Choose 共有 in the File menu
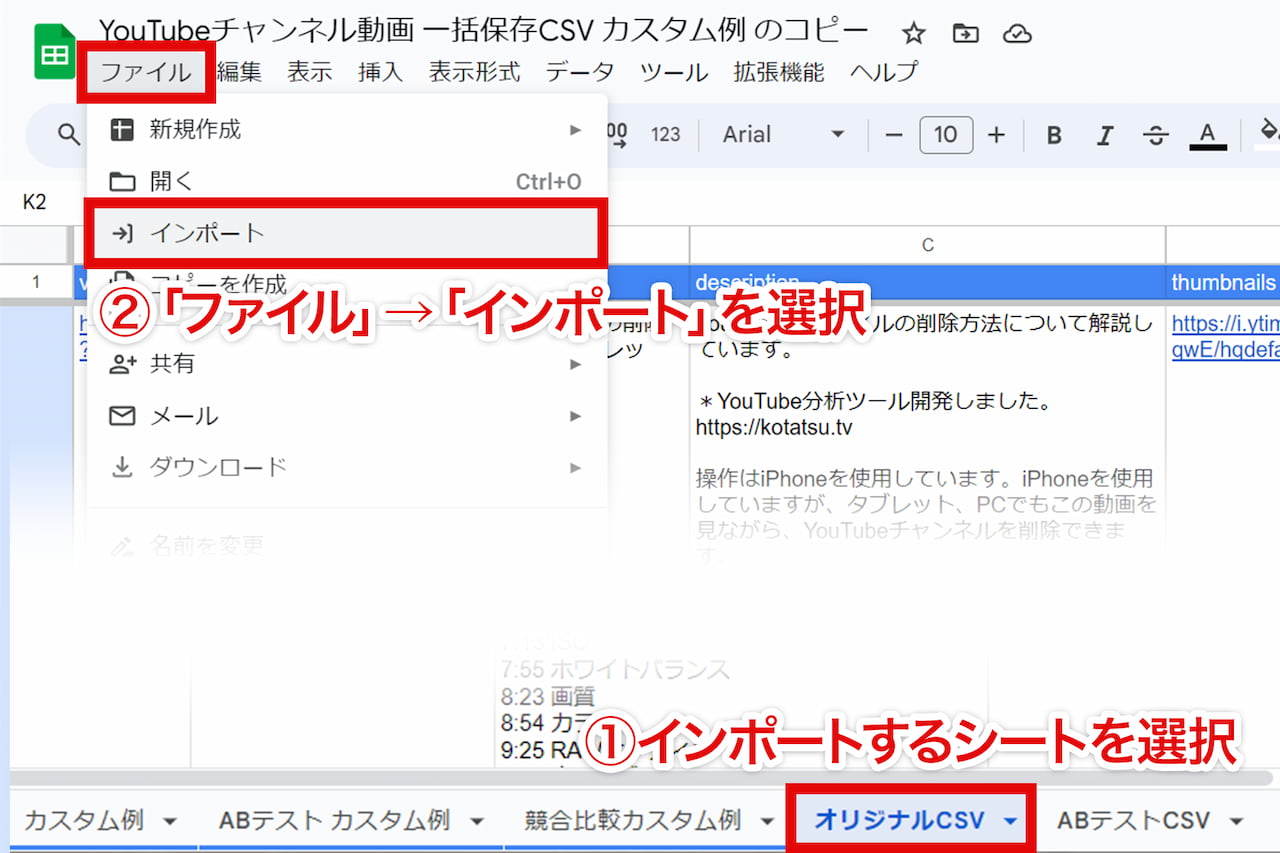This screenshot has width=1280, height=853. pos(347,364)
